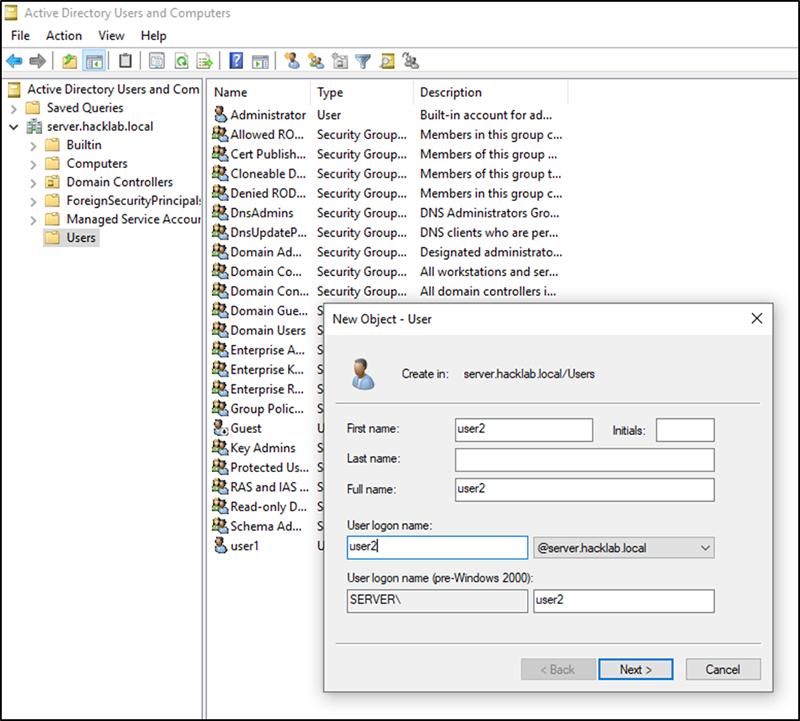The image size is (800, 721).
Task: Select the Read-only D... list entry
Action: tap(268, 506)
